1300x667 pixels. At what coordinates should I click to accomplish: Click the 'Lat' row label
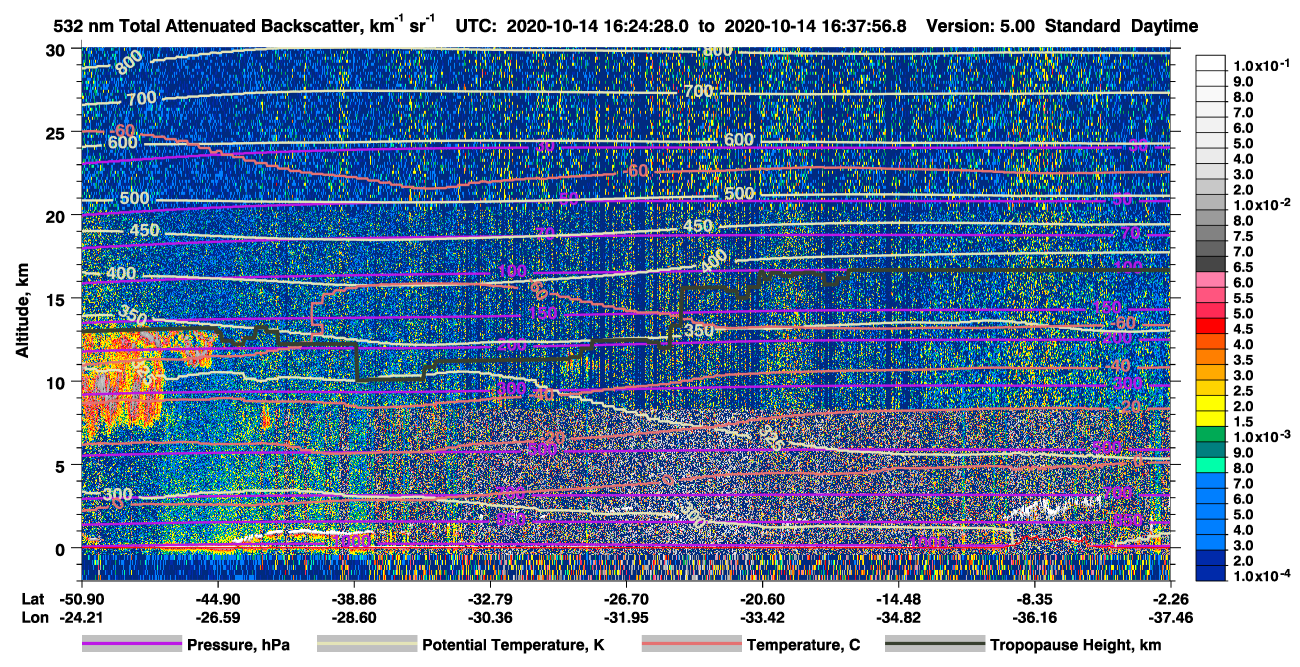pyautogui.click(x=33, y=601)
